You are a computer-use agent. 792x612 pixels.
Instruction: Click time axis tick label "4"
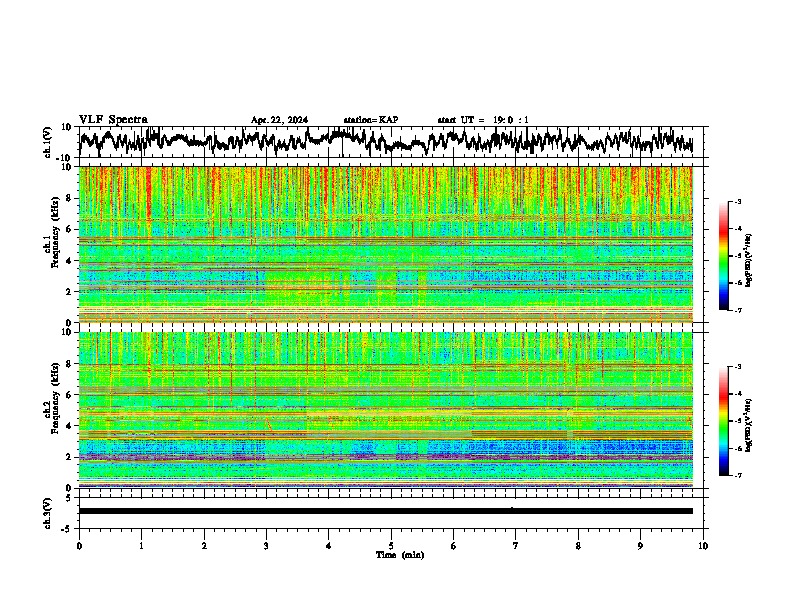coord(328,546)
